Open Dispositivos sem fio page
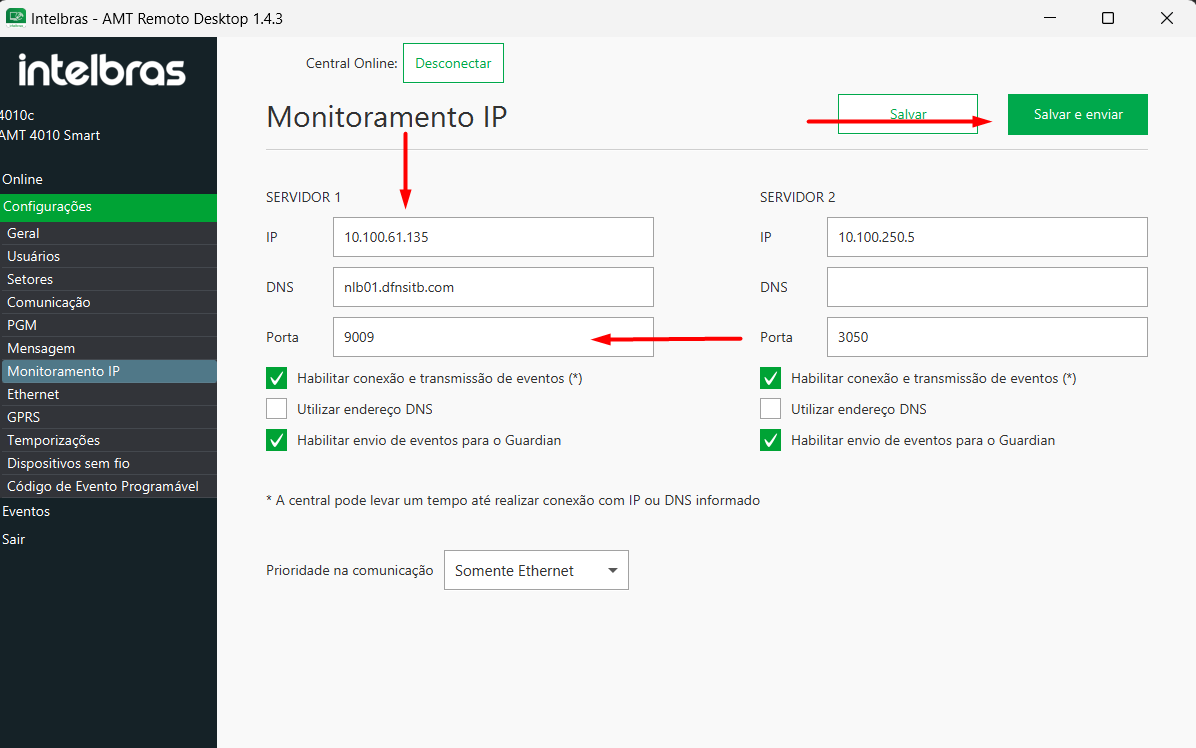This screenshot has height=748, width=1196. point(108,463)
